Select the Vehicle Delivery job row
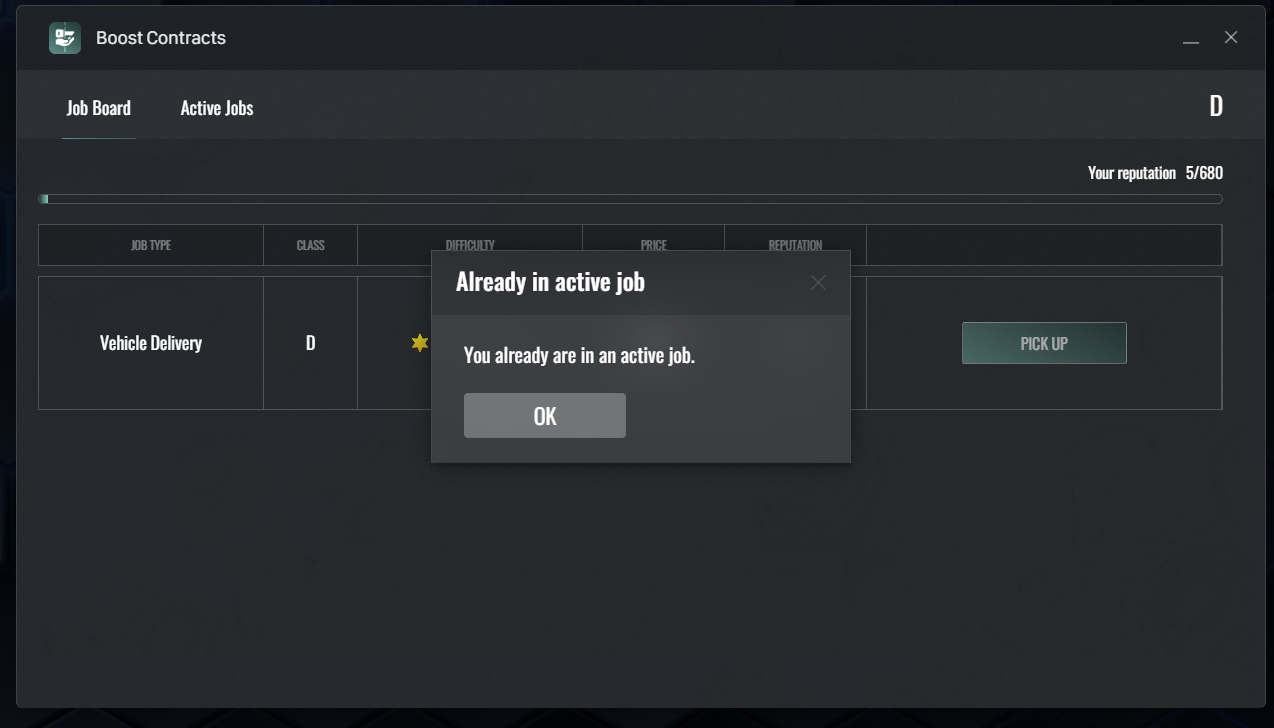 (x=150, y=342)
